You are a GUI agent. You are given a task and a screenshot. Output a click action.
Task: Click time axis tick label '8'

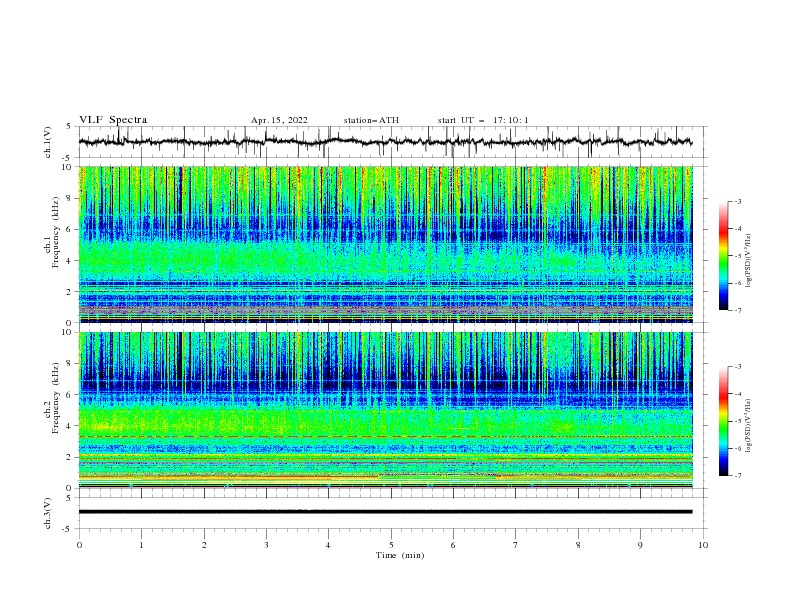578,545
